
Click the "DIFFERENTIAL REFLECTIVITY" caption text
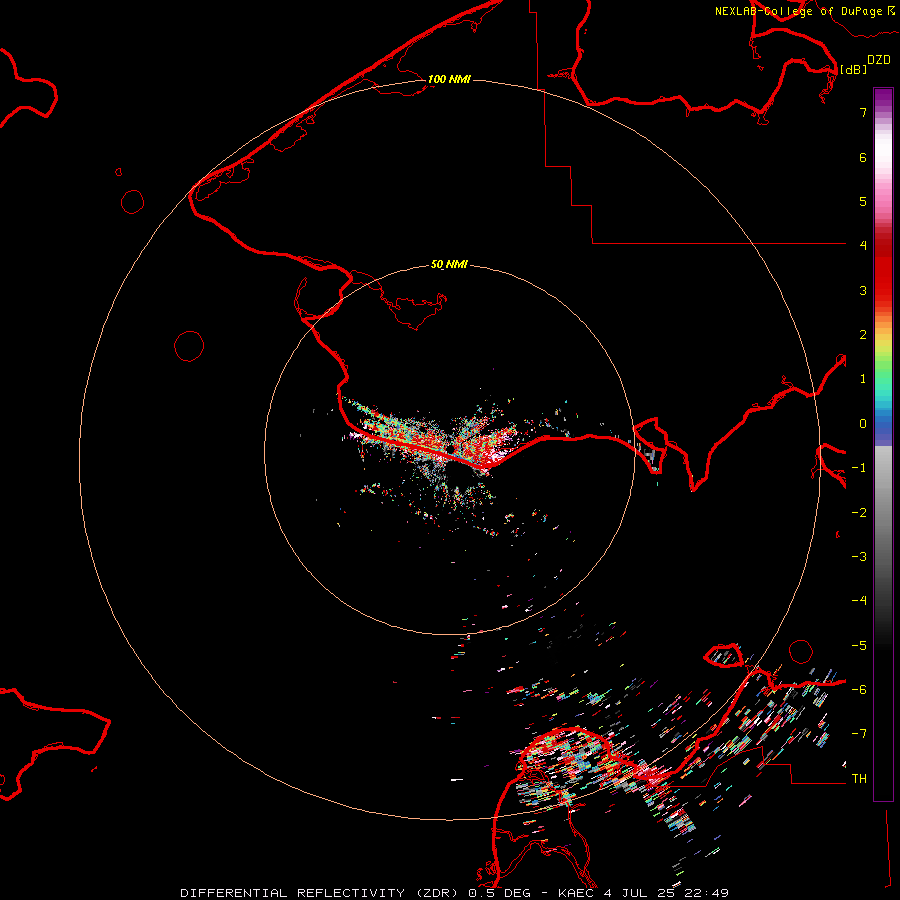pyautogui.click(x=293, y=893)
